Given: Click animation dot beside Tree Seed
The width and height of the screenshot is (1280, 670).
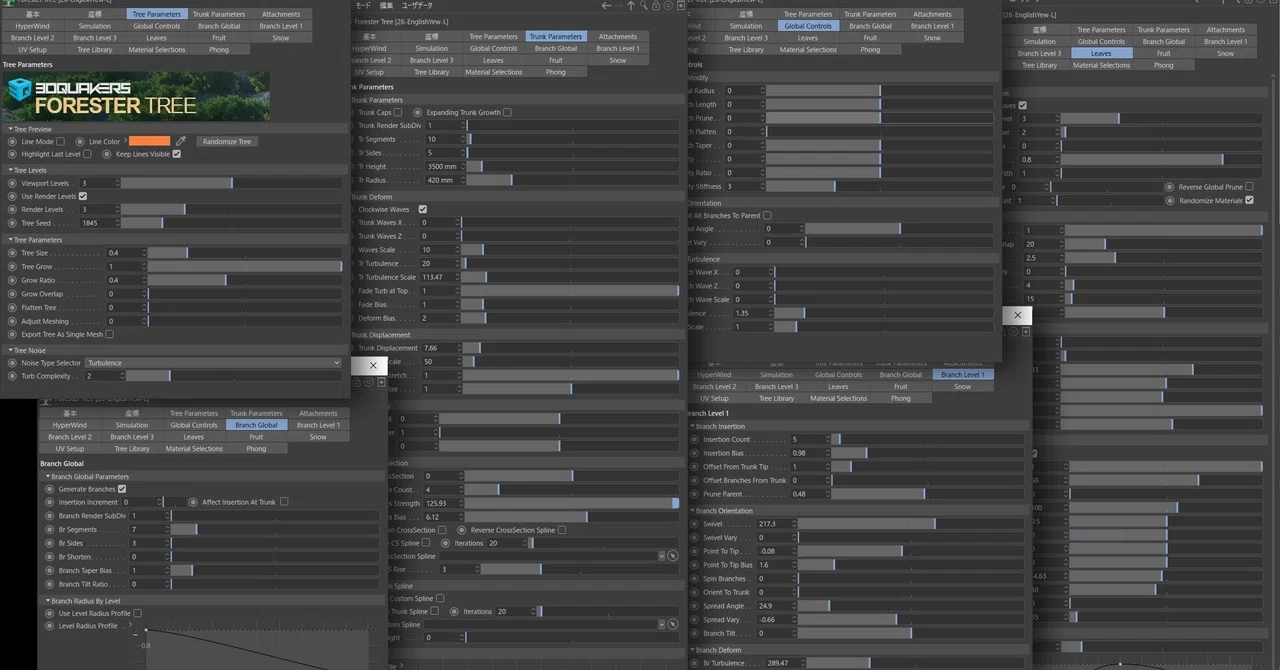Looking at the screenshot, I should click(x=12, y=223).
